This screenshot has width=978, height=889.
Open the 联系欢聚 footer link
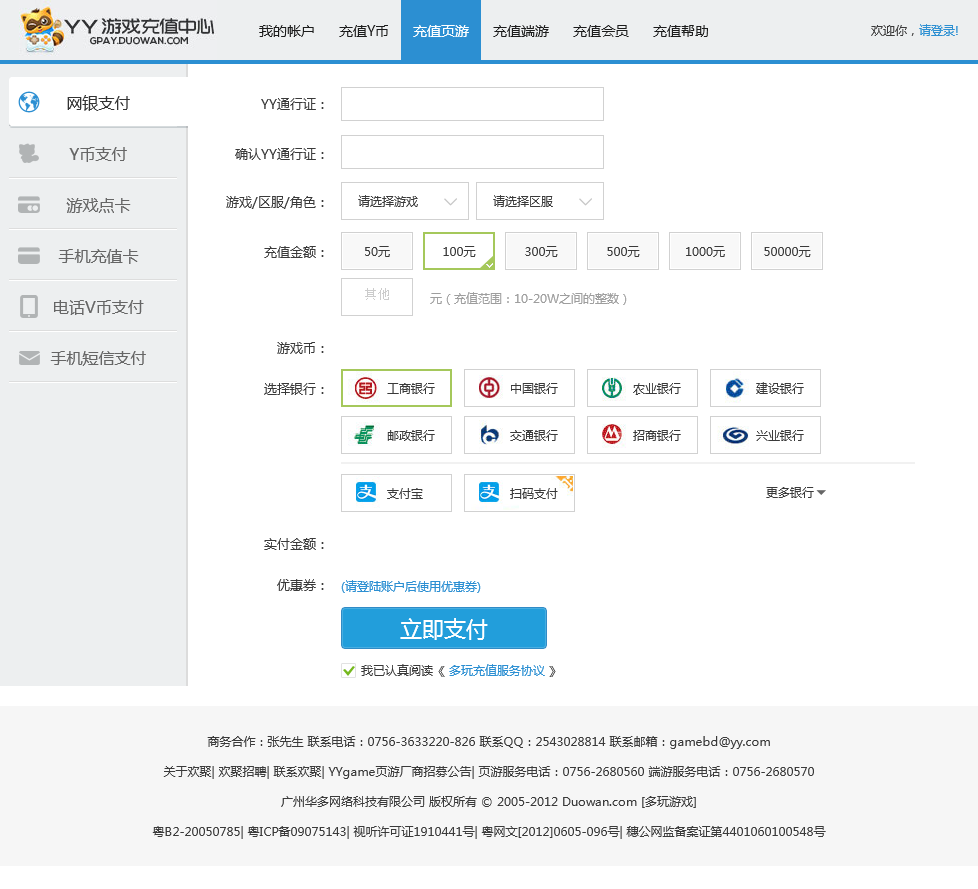coord(298,772)
